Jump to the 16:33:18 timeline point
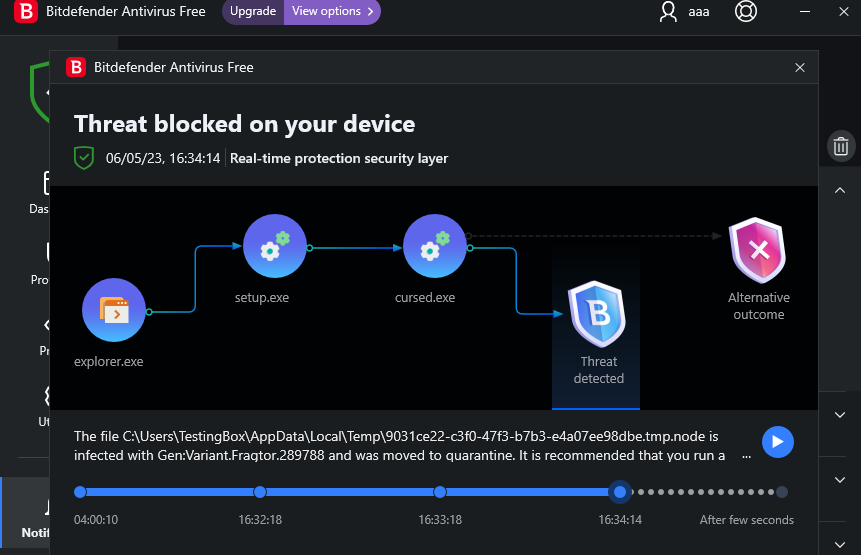 pos(440,492)
